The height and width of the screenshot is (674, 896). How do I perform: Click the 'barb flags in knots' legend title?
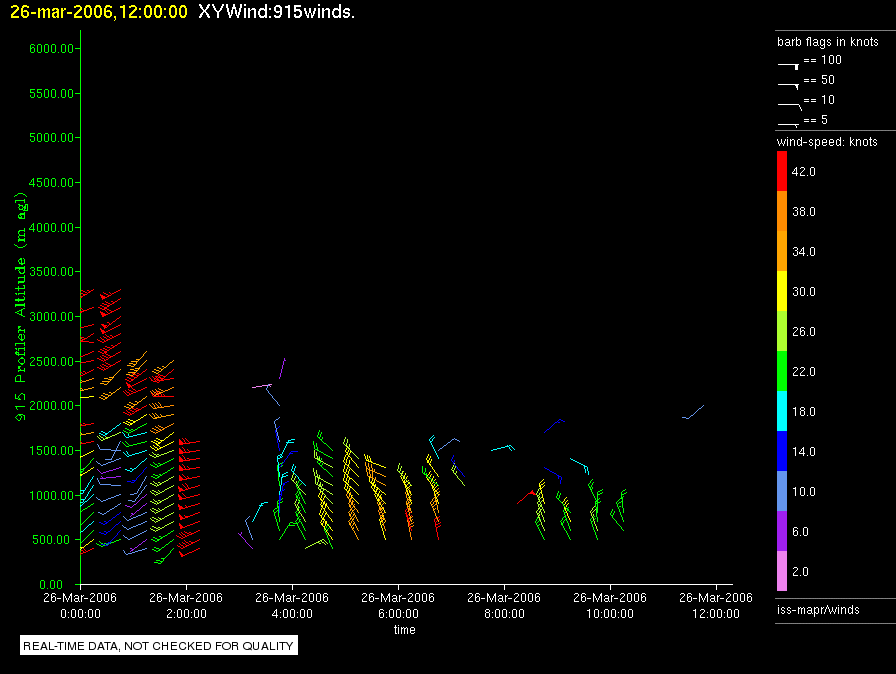coord(827,42)
